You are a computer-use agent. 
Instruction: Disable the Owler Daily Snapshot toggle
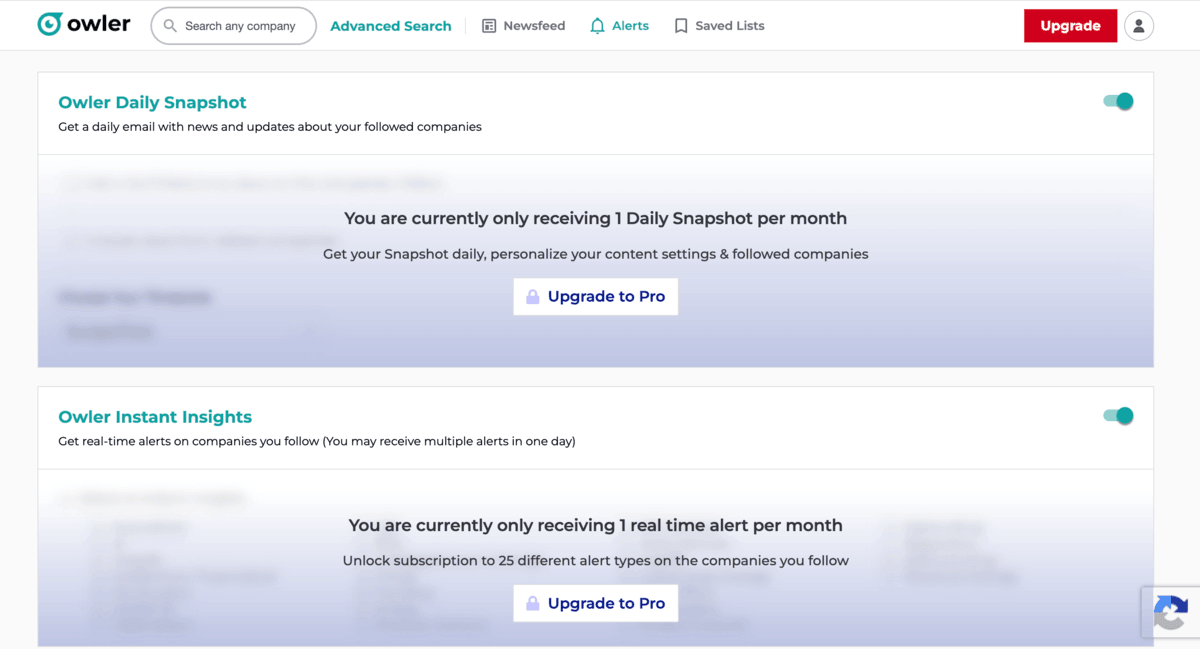tap(1118, 101)
